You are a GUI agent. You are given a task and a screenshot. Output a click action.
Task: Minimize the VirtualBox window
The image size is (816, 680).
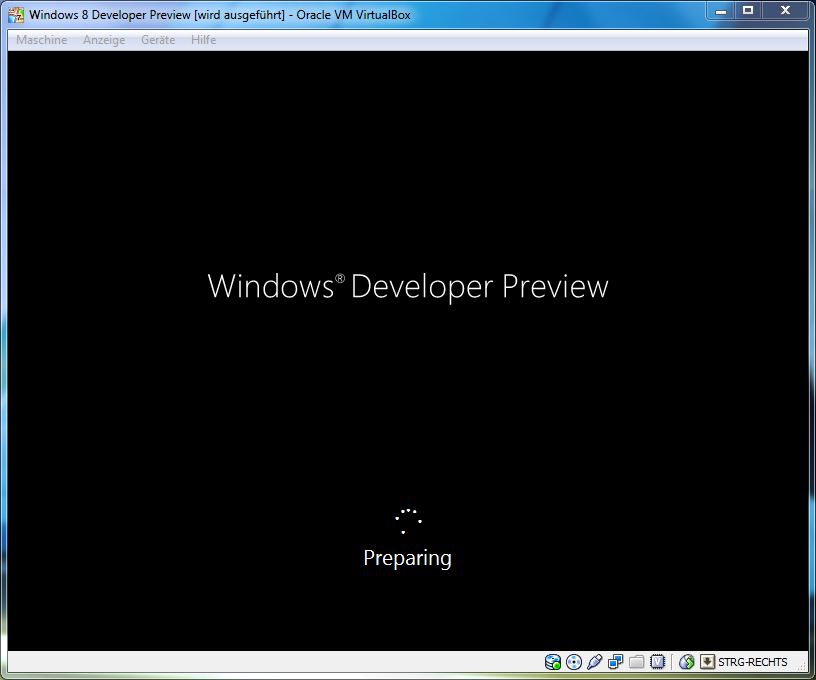721,10
